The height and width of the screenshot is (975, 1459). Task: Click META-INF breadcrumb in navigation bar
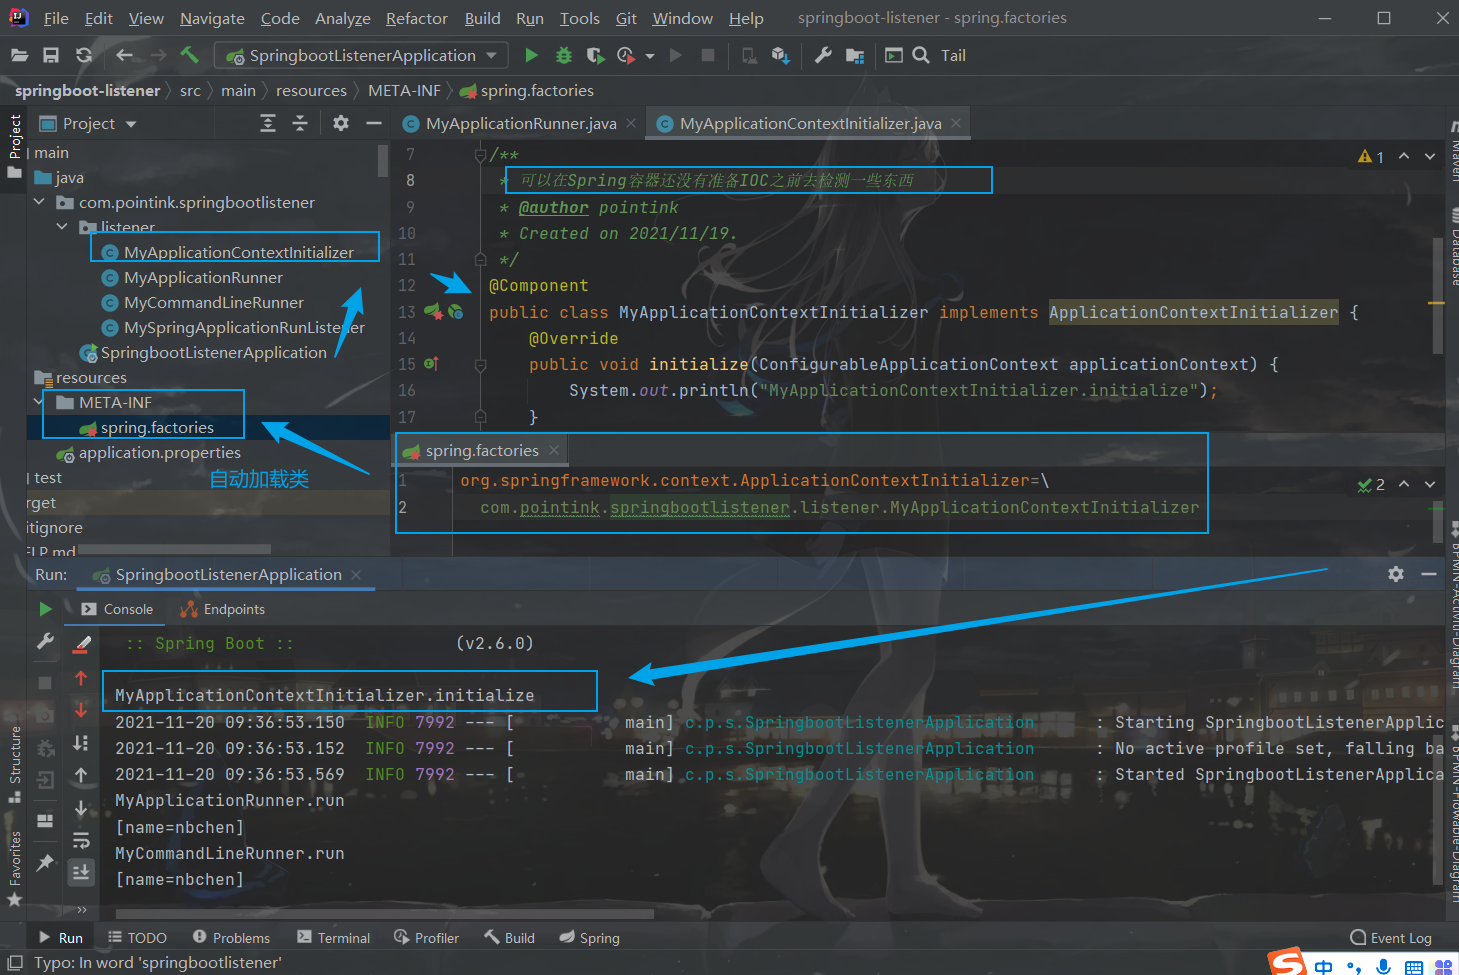(404, 90)
